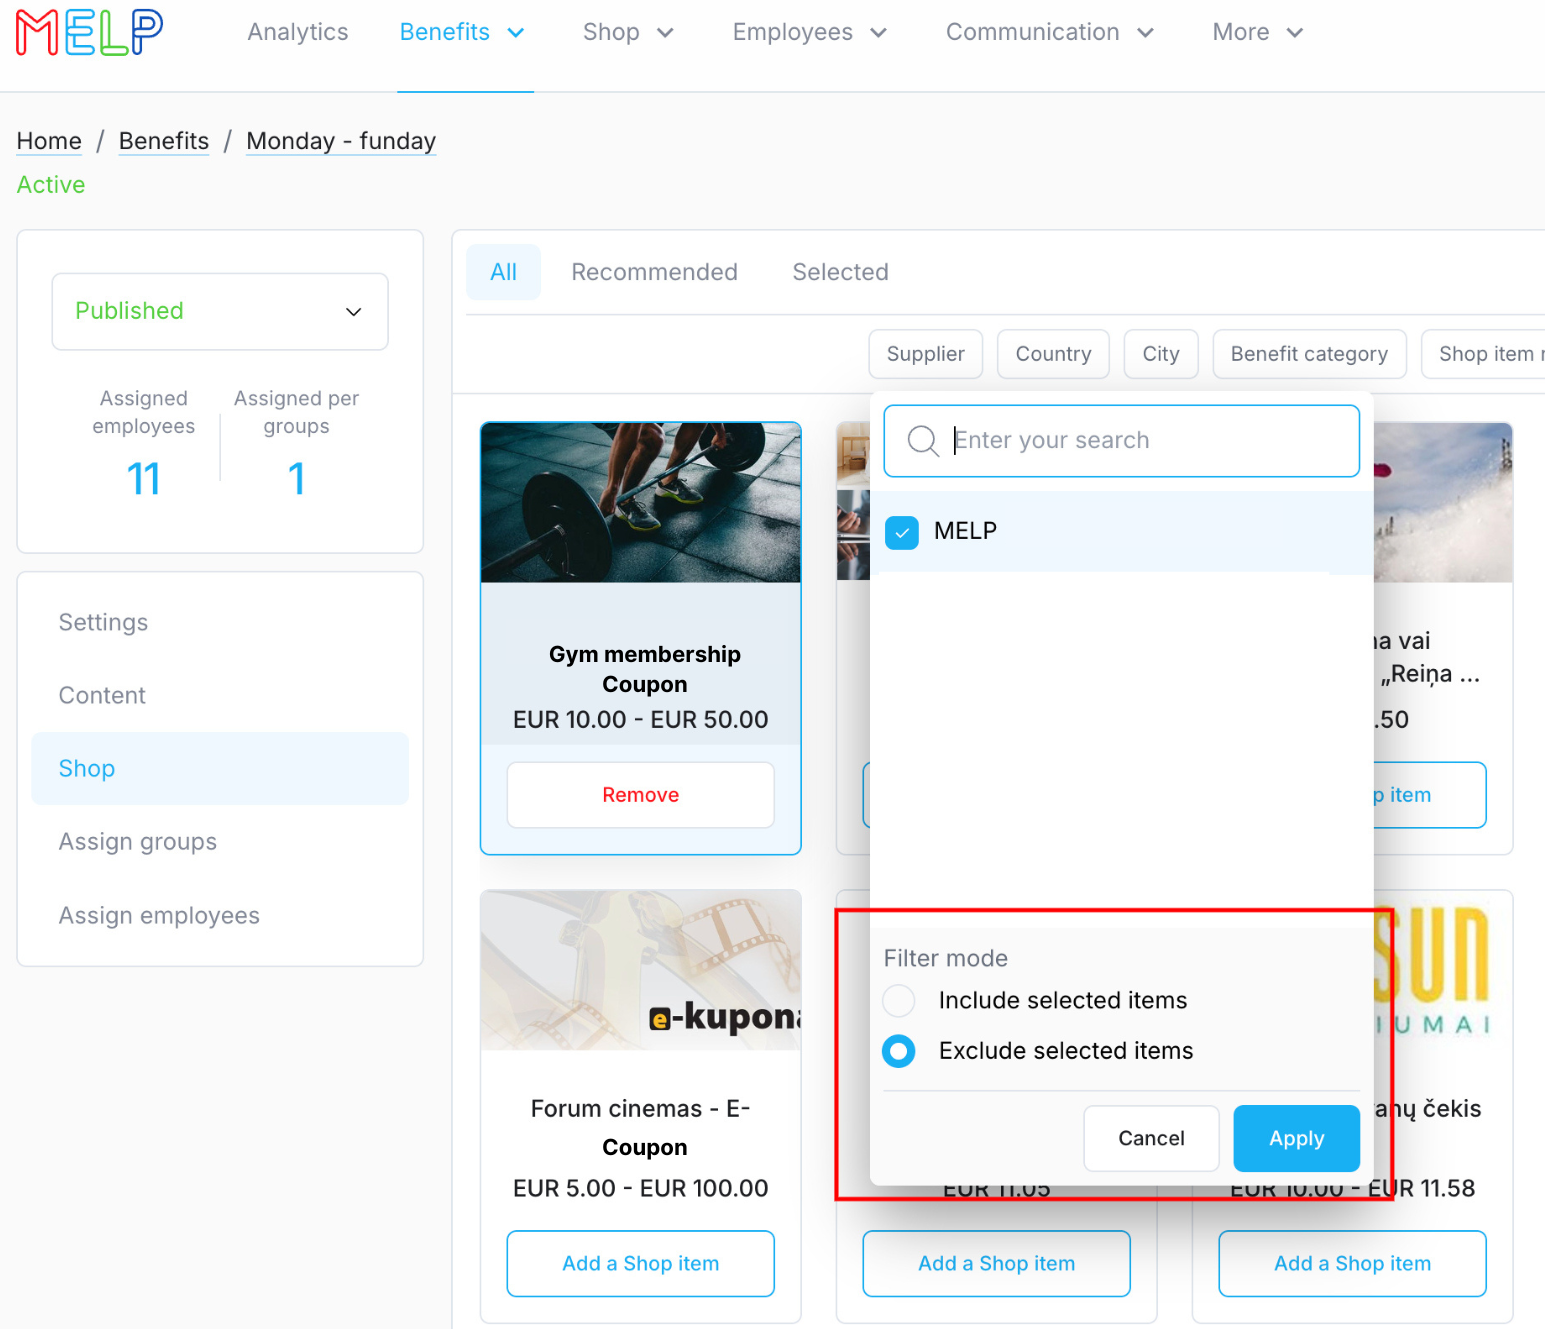The width and height of the screenshot is (1545, 1329).
Task: Click the Filter mode label
Action: 946,959
